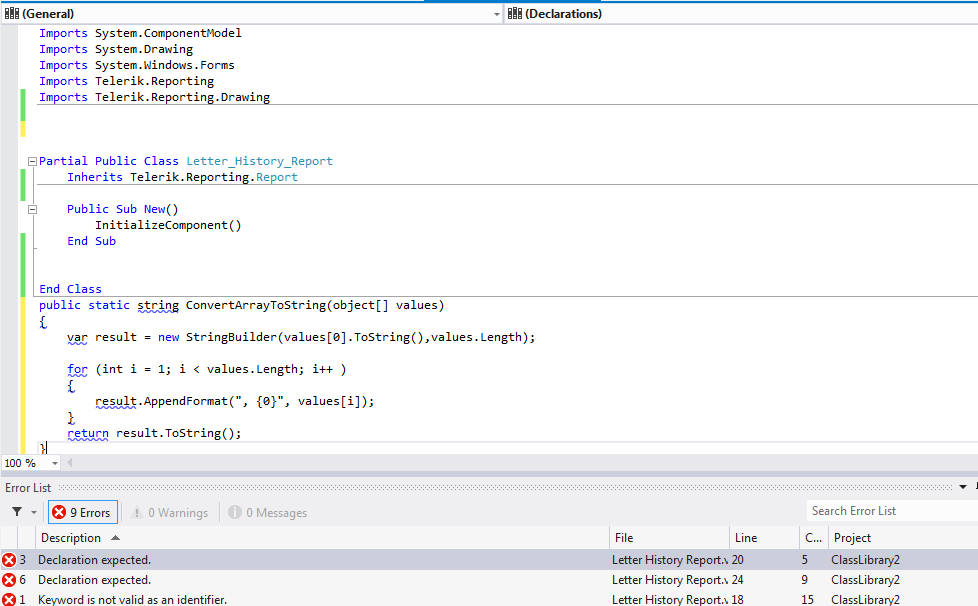
Task: Open the error list filter funnel
Action: pyautogui.click(x=17, y=512)
